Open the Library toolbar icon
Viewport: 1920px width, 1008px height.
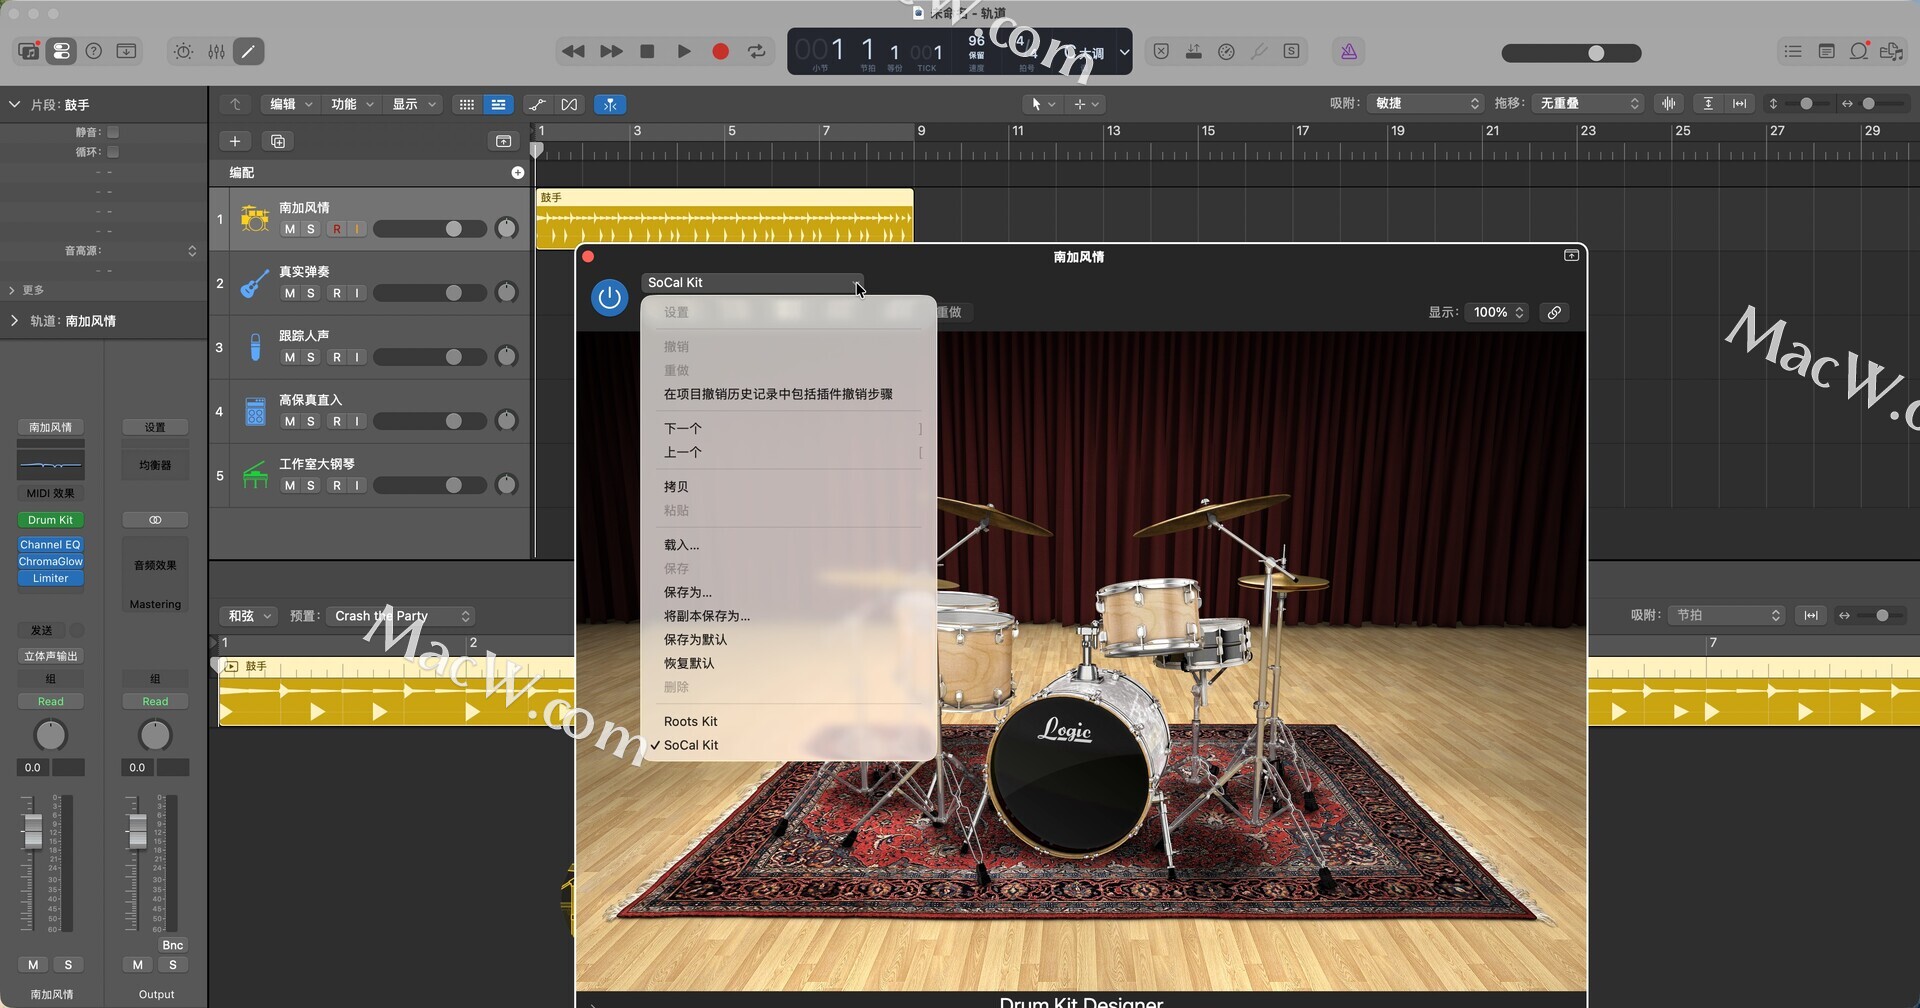click(29, 52)
